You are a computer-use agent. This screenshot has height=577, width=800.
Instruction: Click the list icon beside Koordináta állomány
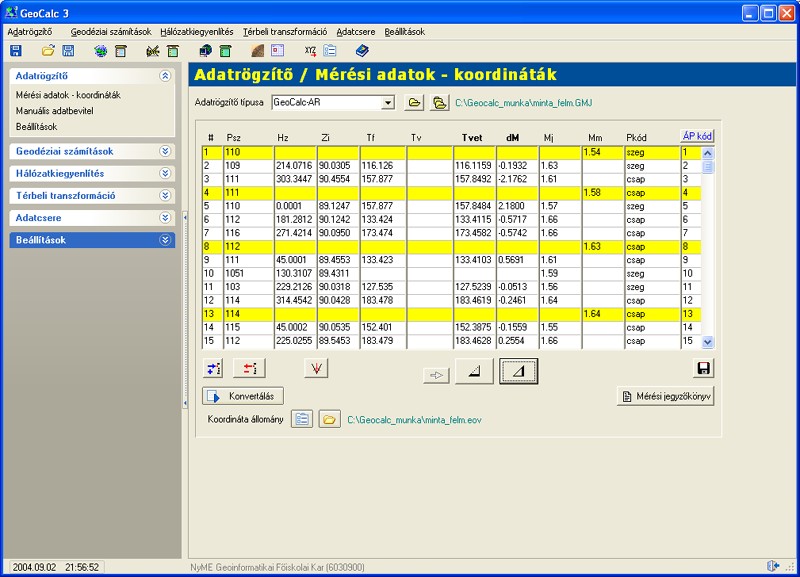(302, 419)
